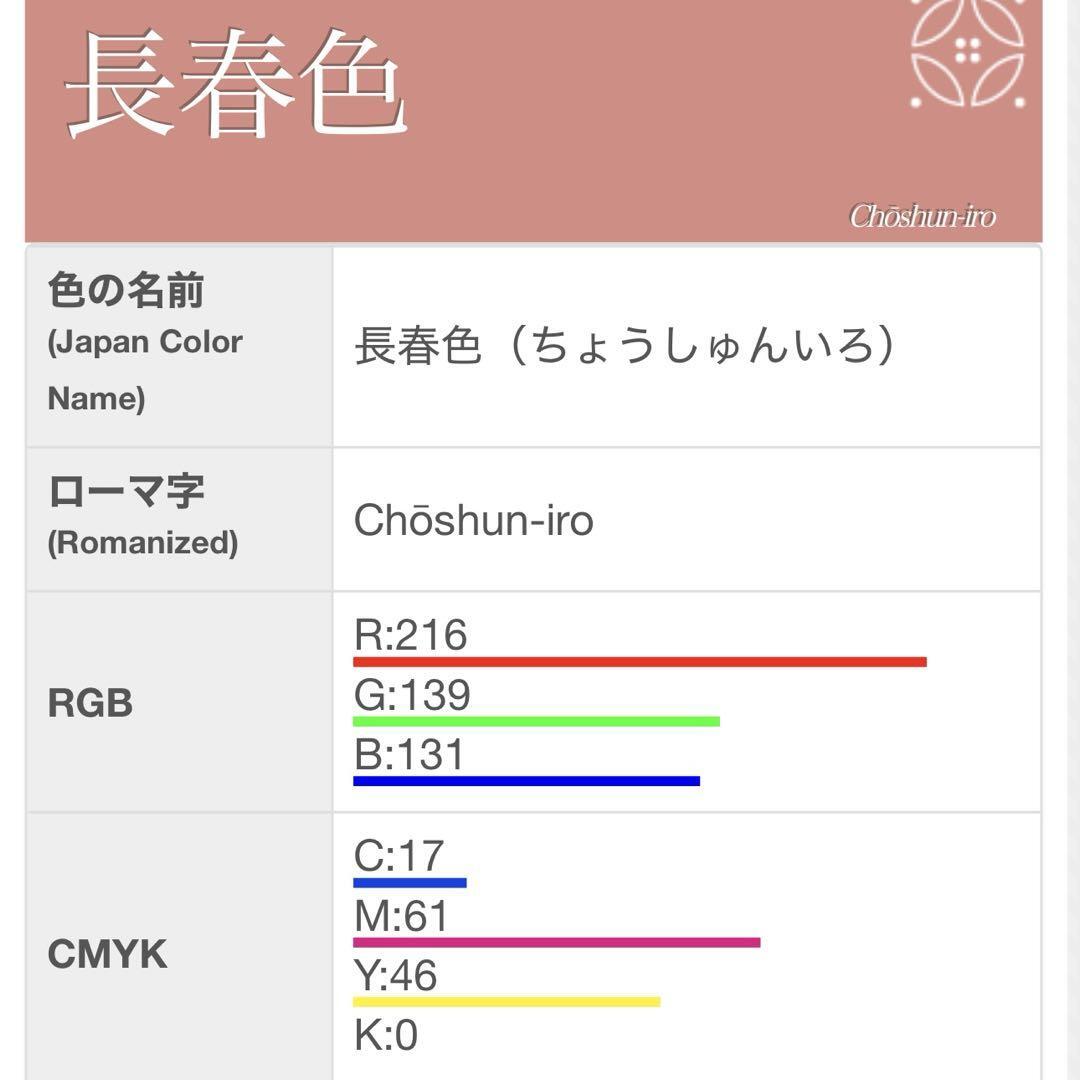Click the R:216 value text
Viewport: 1080px width, 1080px height.
click(411, 635)
